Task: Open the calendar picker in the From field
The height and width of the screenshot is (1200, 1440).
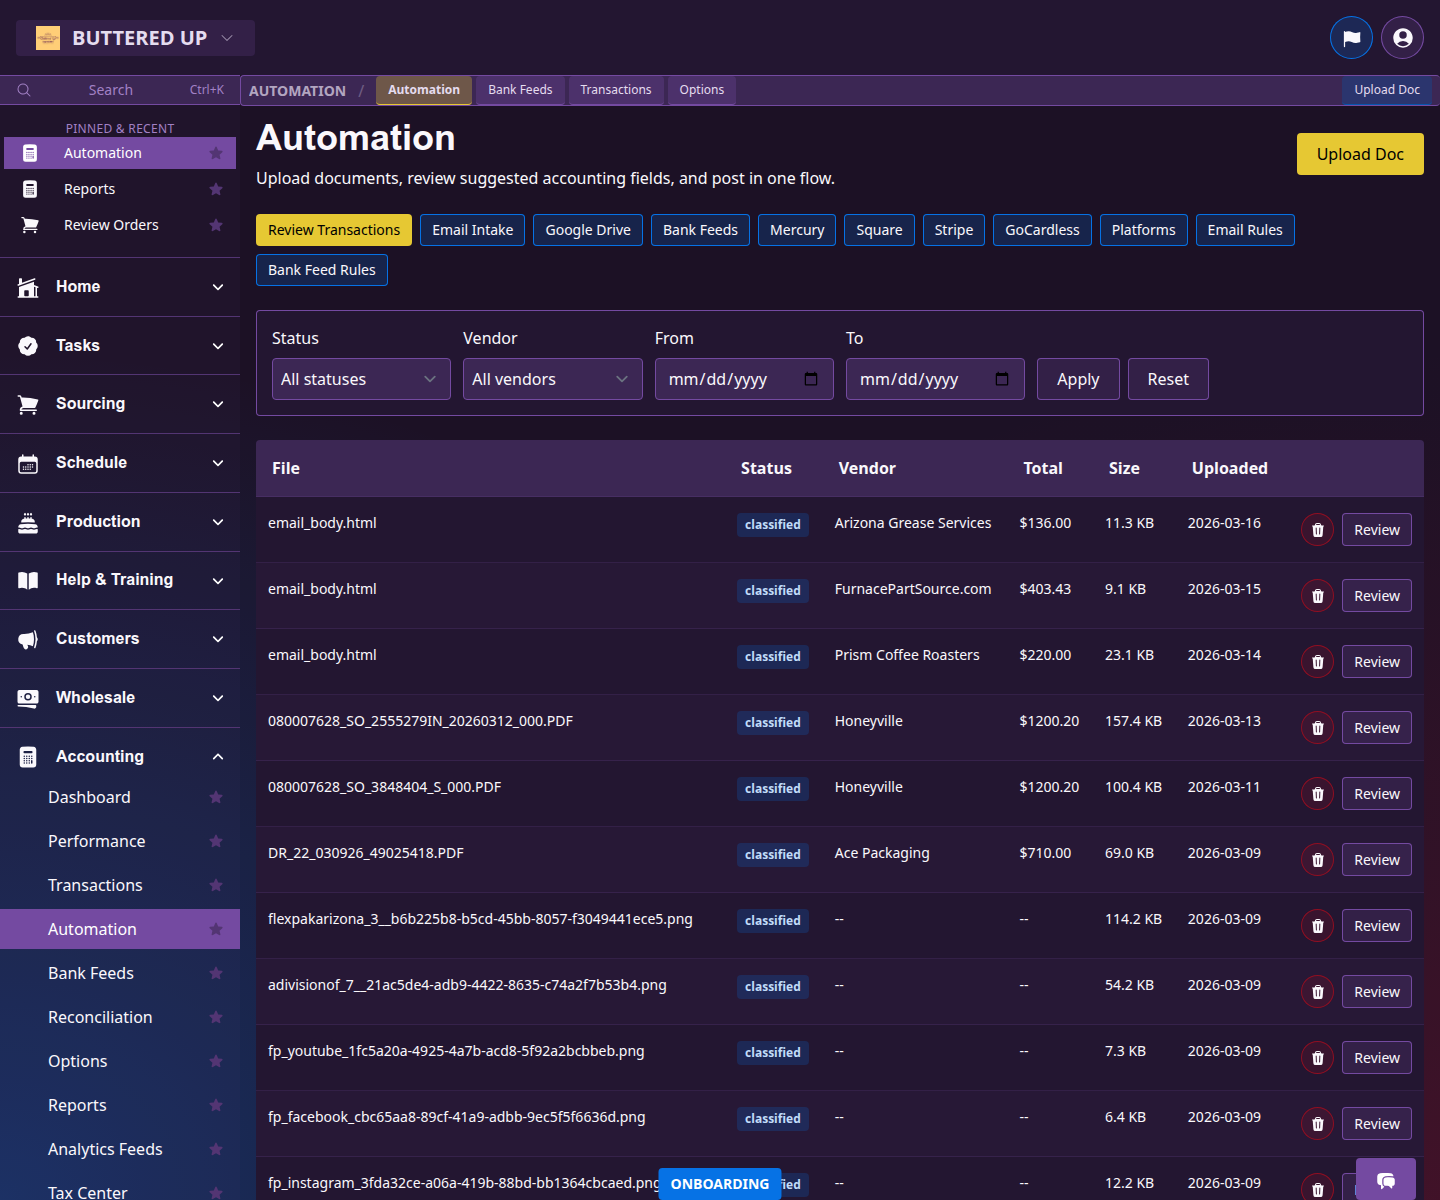Action: tap(812, 379)
